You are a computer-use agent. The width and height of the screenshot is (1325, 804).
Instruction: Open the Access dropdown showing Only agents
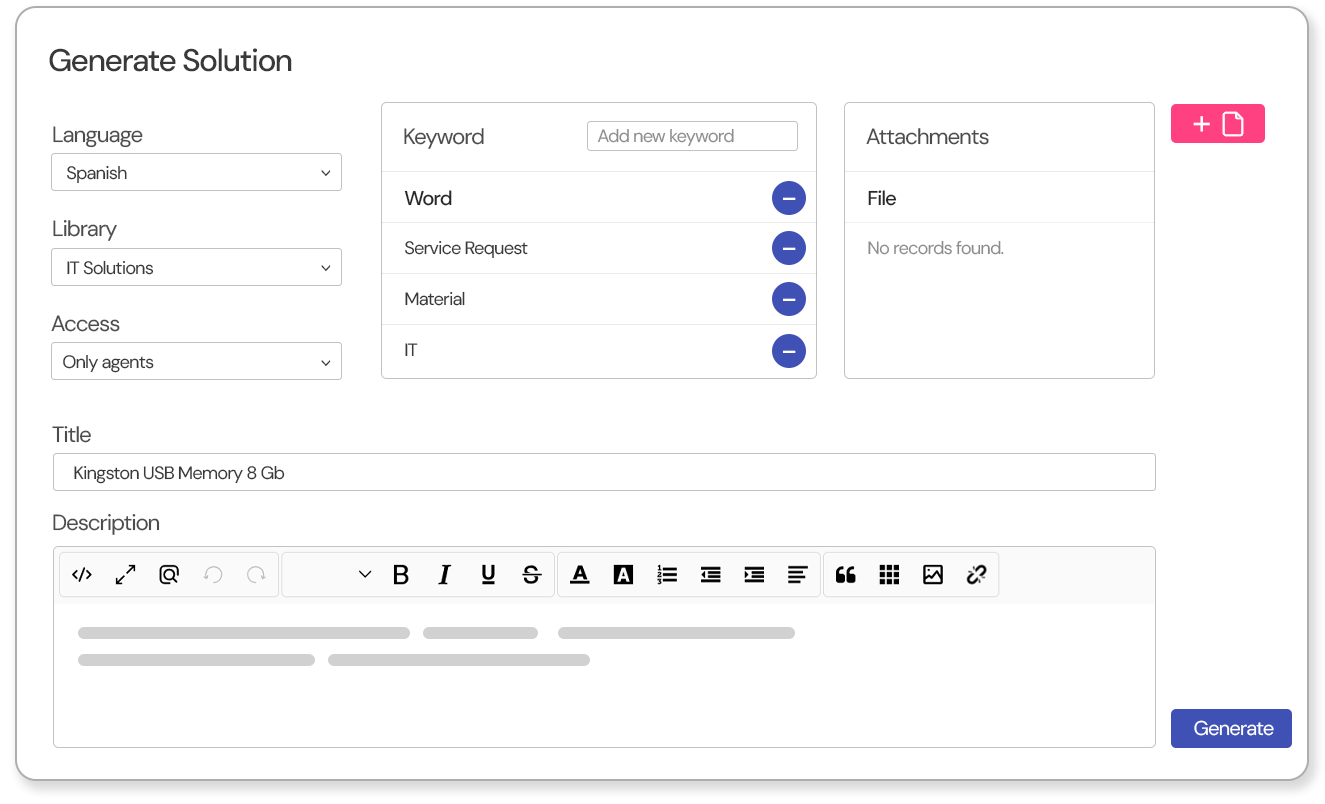coord(196,361)
